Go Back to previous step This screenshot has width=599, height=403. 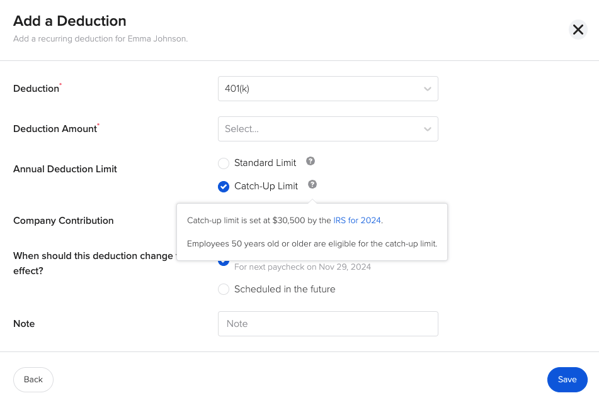33,379
